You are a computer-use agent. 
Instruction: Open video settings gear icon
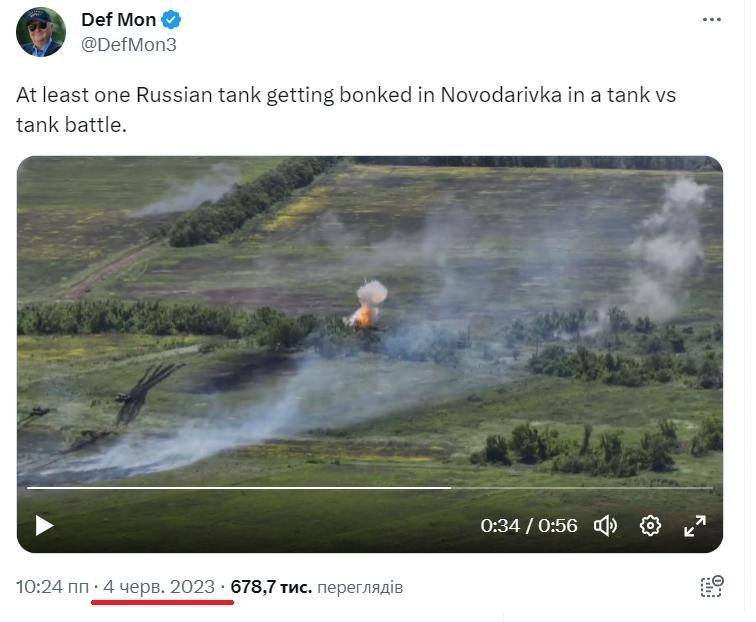pos(650,525)
